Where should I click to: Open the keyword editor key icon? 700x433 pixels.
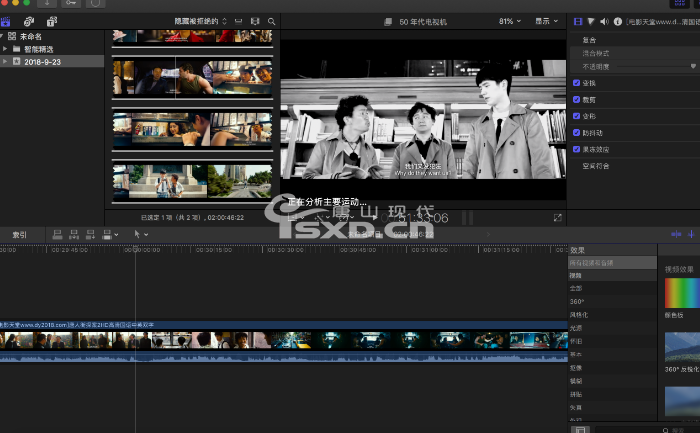click(71, 3)
